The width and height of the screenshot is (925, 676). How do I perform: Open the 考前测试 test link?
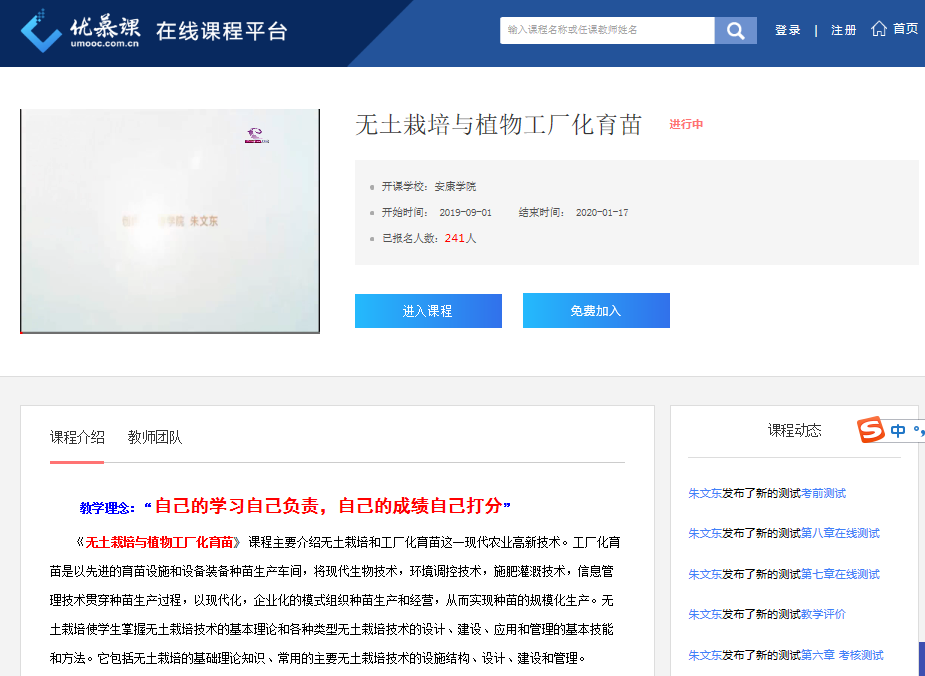point(823,493)
